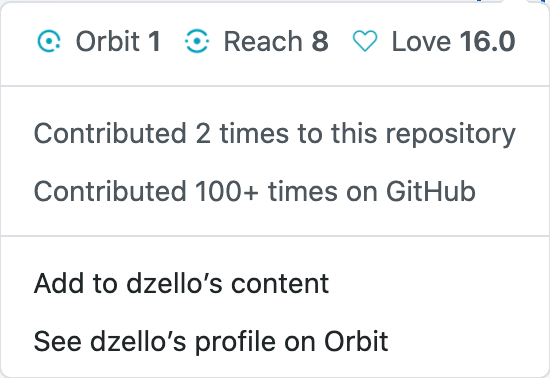
Task: Click Contributed 2 times to this repository
Action: tap(275, 134)
